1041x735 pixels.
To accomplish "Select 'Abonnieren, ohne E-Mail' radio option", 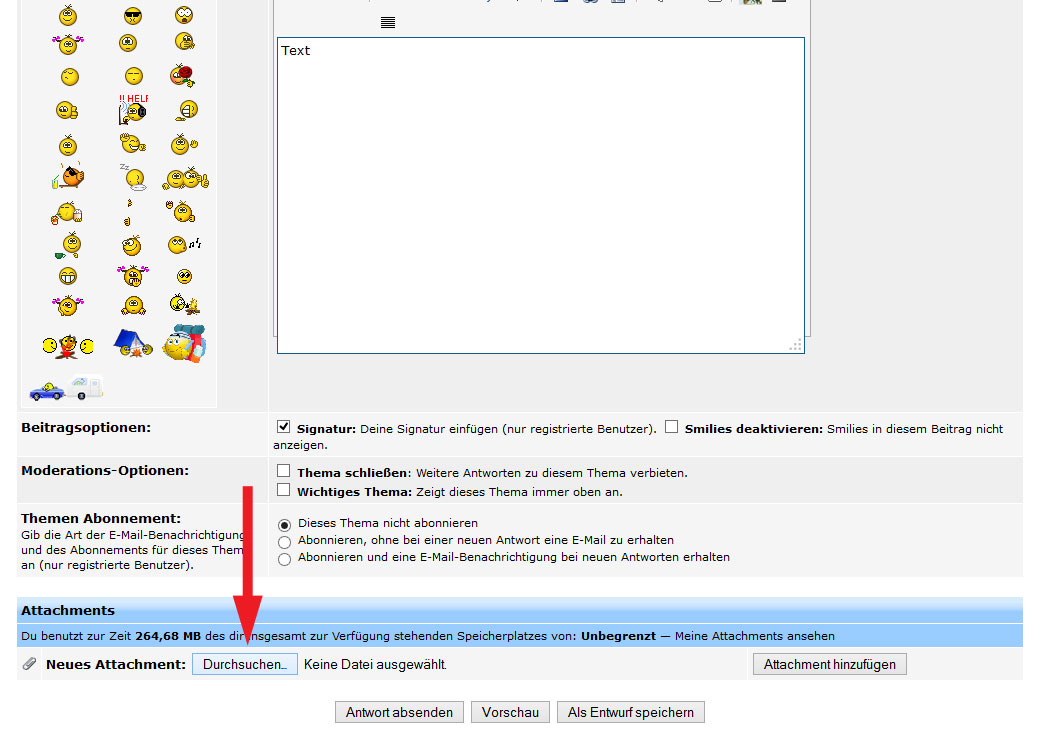I will [285, 541].
